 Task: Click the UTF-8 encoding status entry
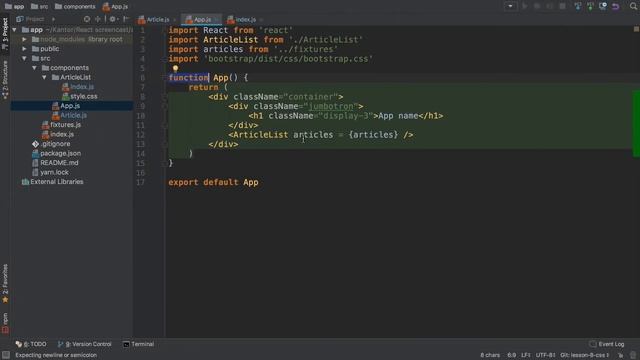[546, 355]
